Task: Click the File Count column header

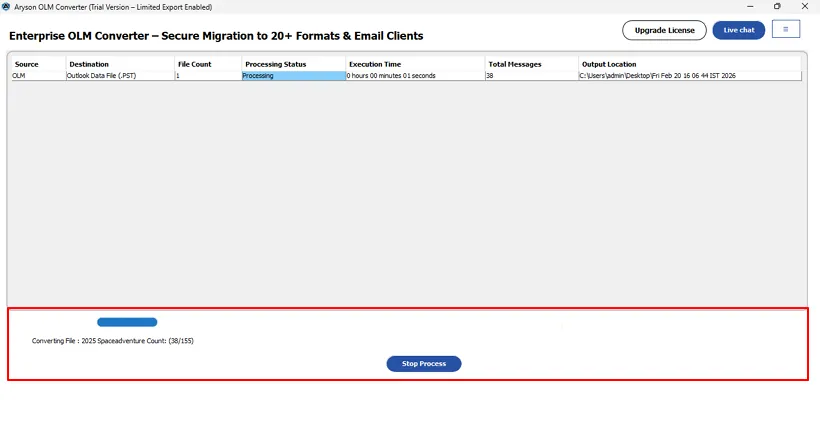Action: pos(196,64)
